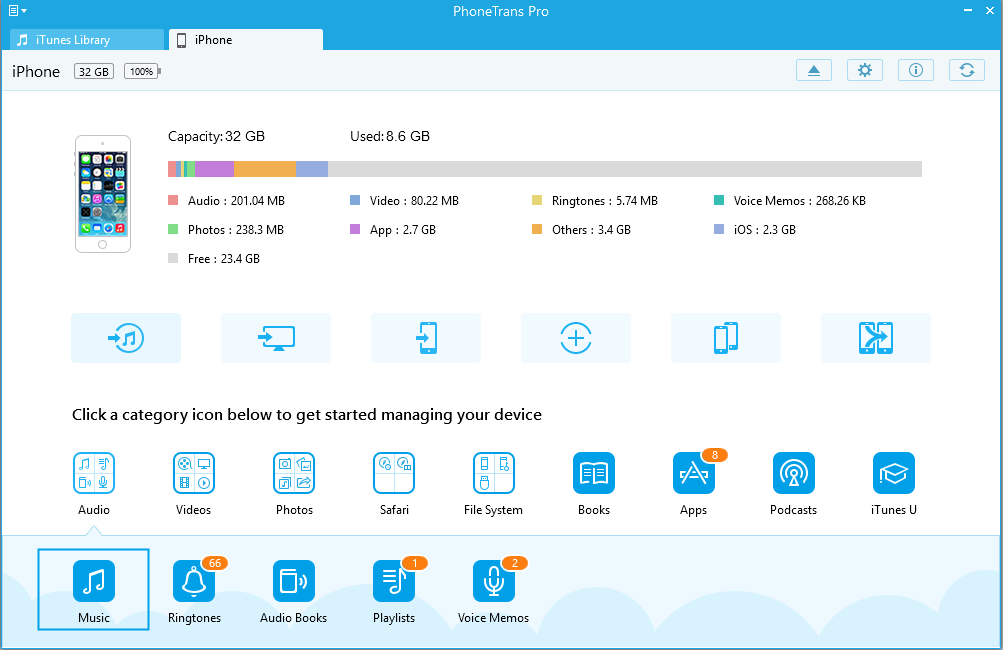Screen dimensions: 1003x650
Task: Expand the Photos category group
Action: 294,473
